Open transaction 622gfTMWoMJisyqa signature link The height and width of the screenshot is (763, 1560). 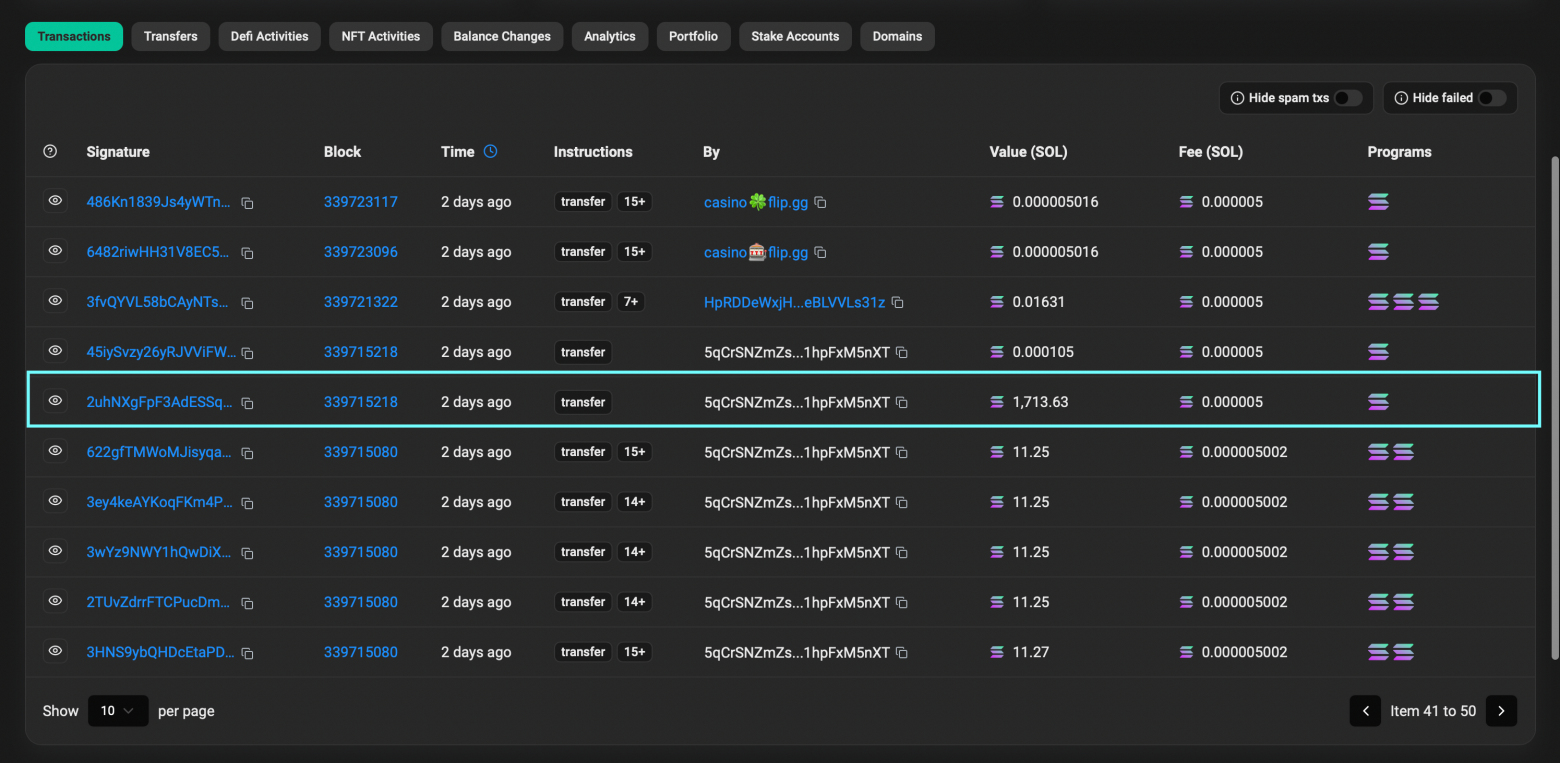(159, 452)
